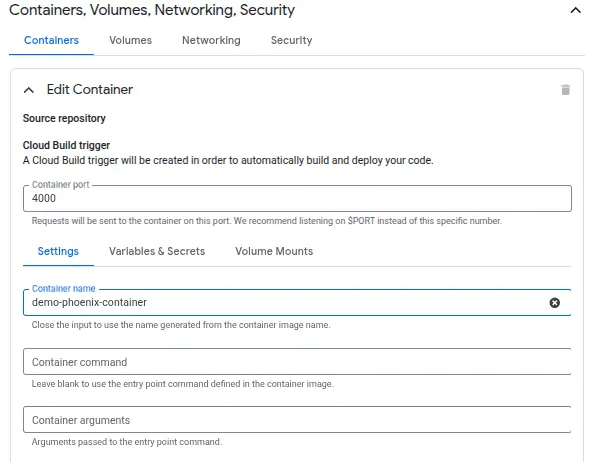The width and height of the screenshot is (615, 462).
Task: Focus the Container command input field
Action: tap(297, 362)
